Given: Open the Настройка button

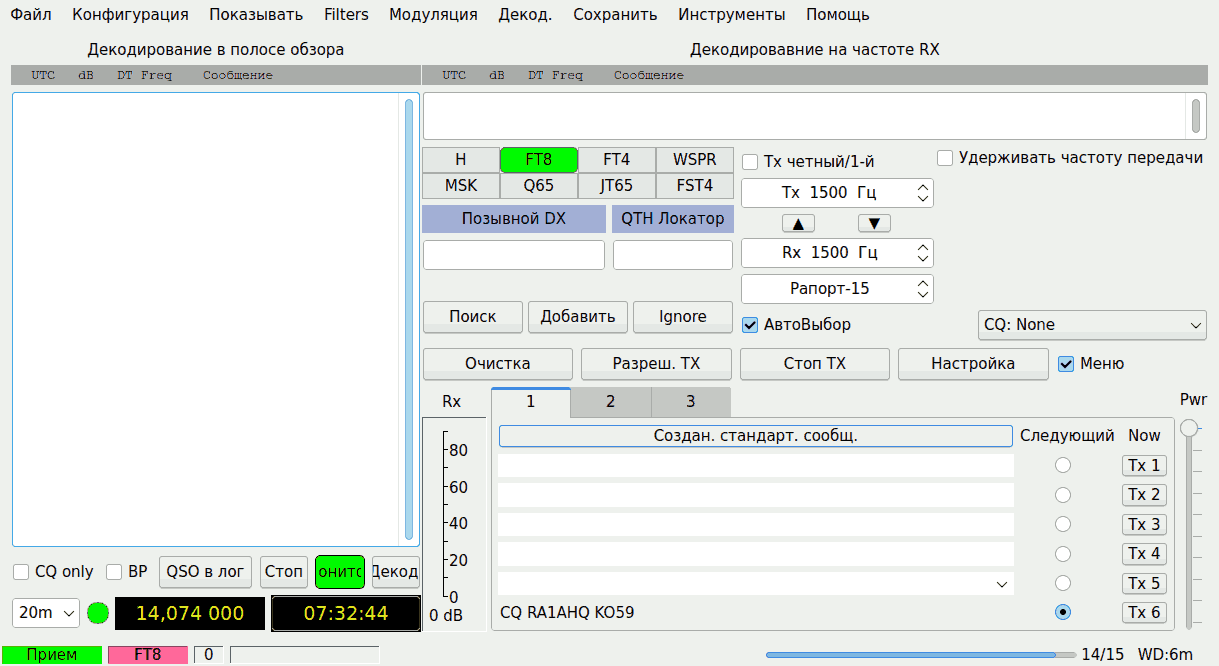Looking at the screenshot, I should coord(973,364).
